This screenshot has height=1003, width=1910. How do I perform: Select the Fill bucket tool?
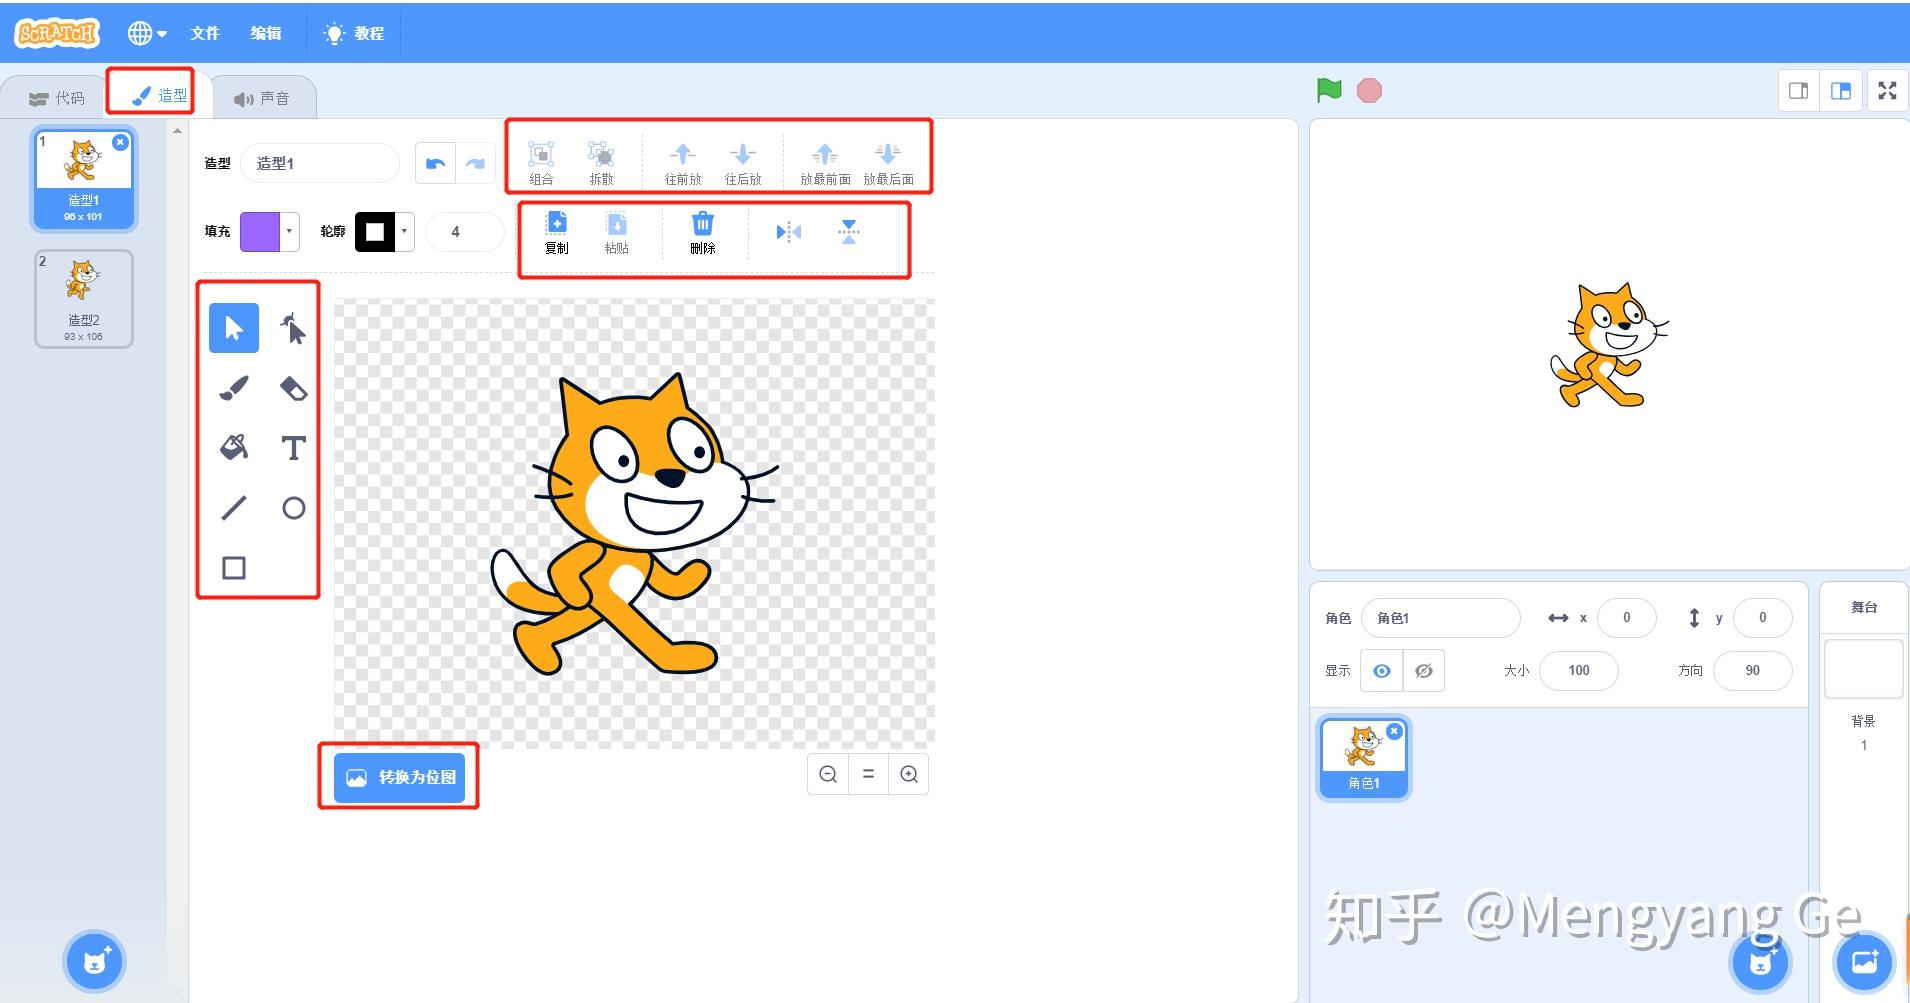234,448
